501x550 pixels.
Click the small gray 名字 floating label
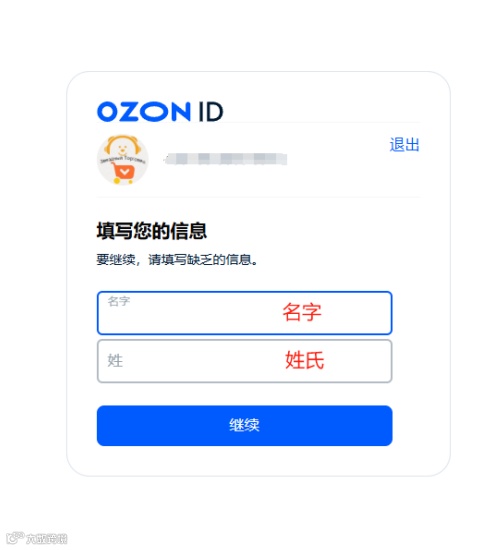click(119, 301)
